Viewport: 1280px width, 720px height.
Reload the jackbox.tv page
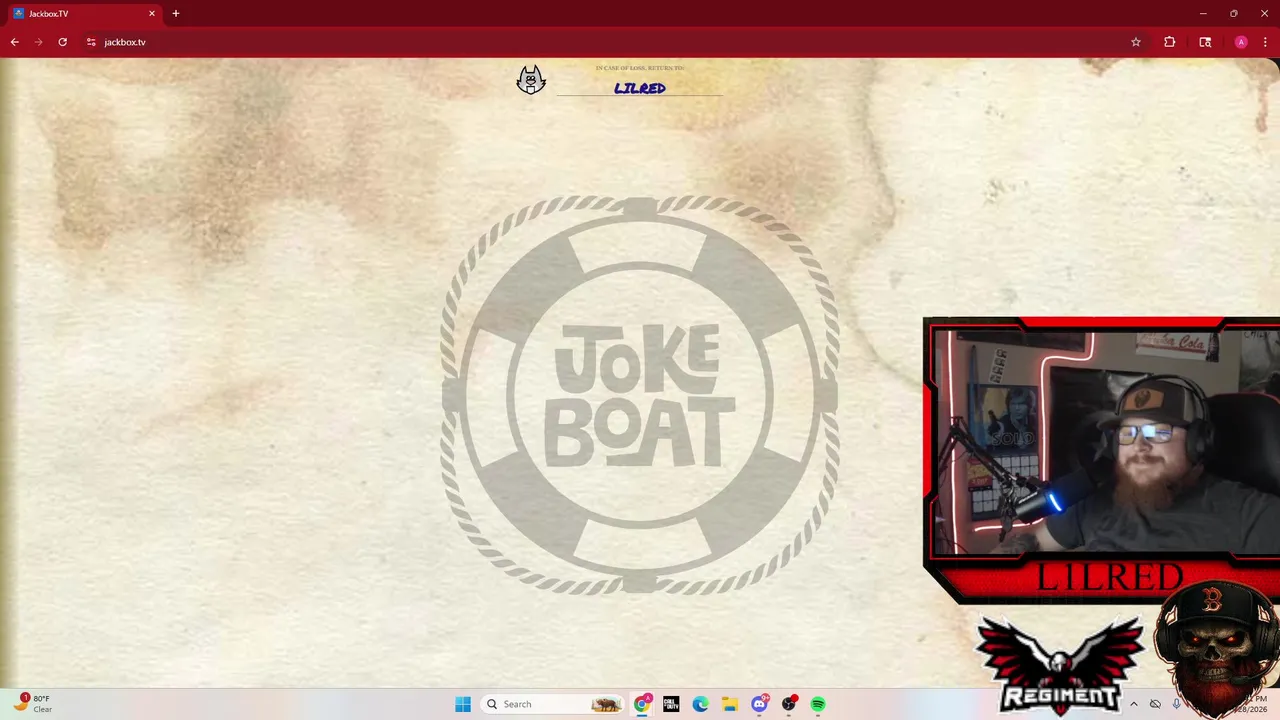(62, 42)
